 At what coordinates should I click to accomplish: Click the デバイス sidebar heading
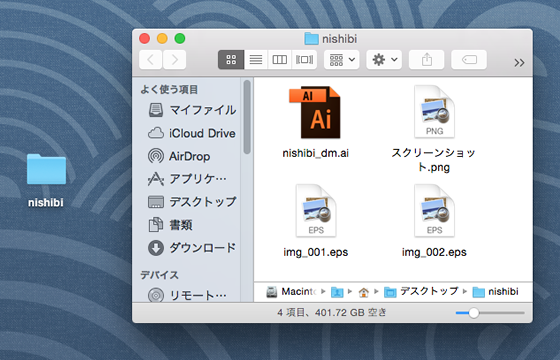(x=159, y=275)
